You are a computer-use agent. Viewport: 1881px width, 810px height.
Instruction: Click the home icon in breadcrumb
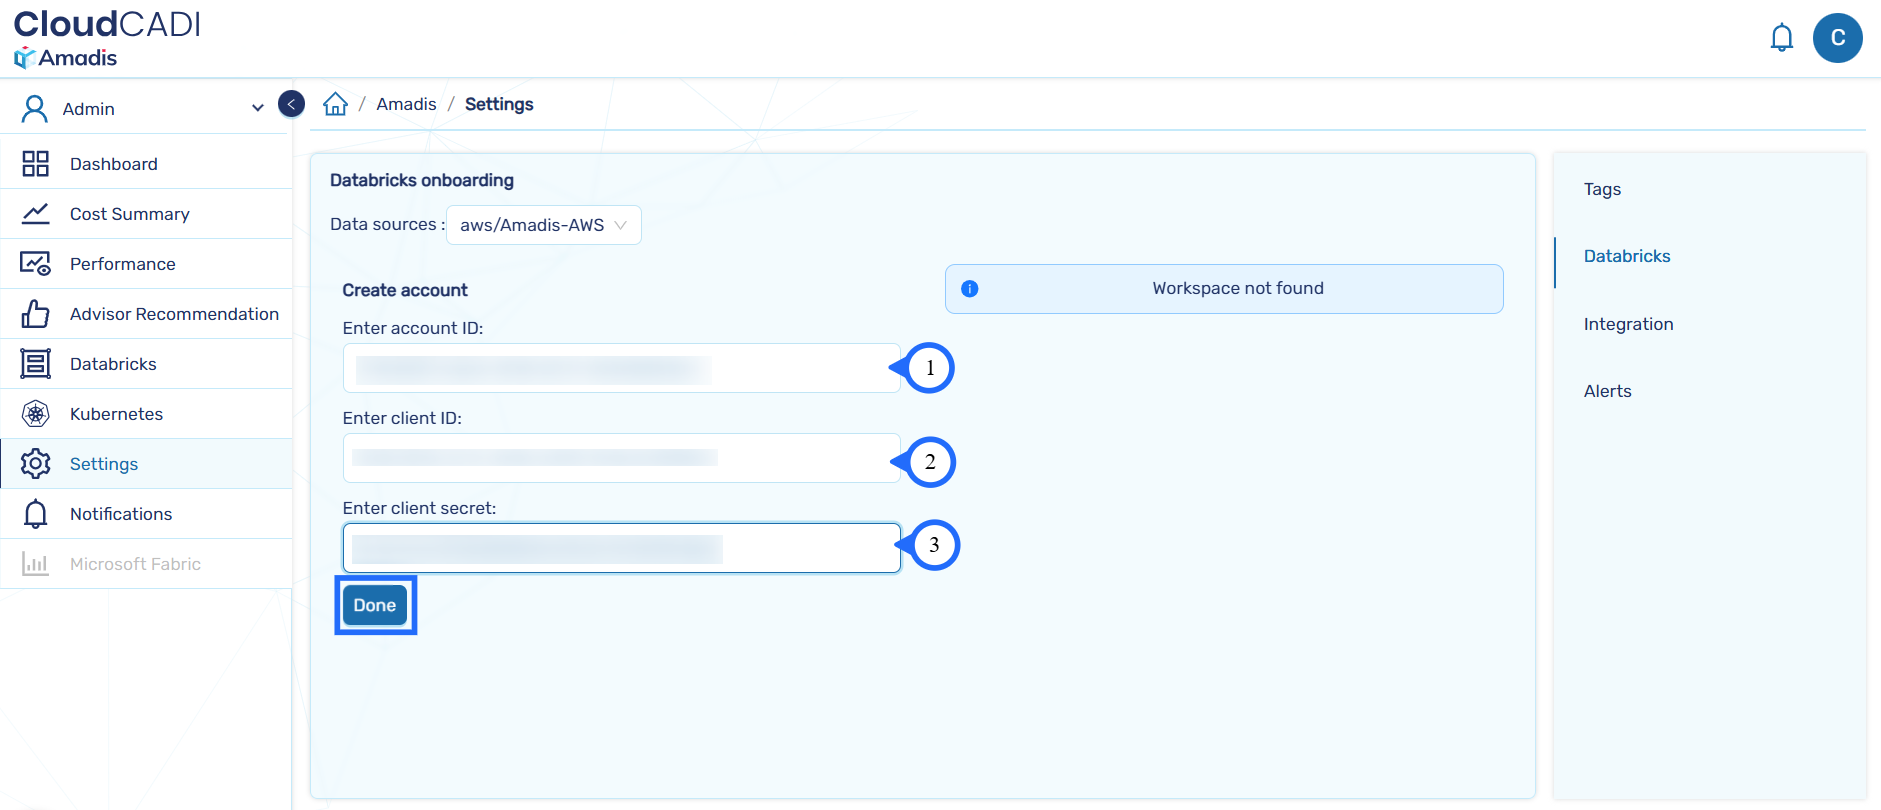[335, 104]
